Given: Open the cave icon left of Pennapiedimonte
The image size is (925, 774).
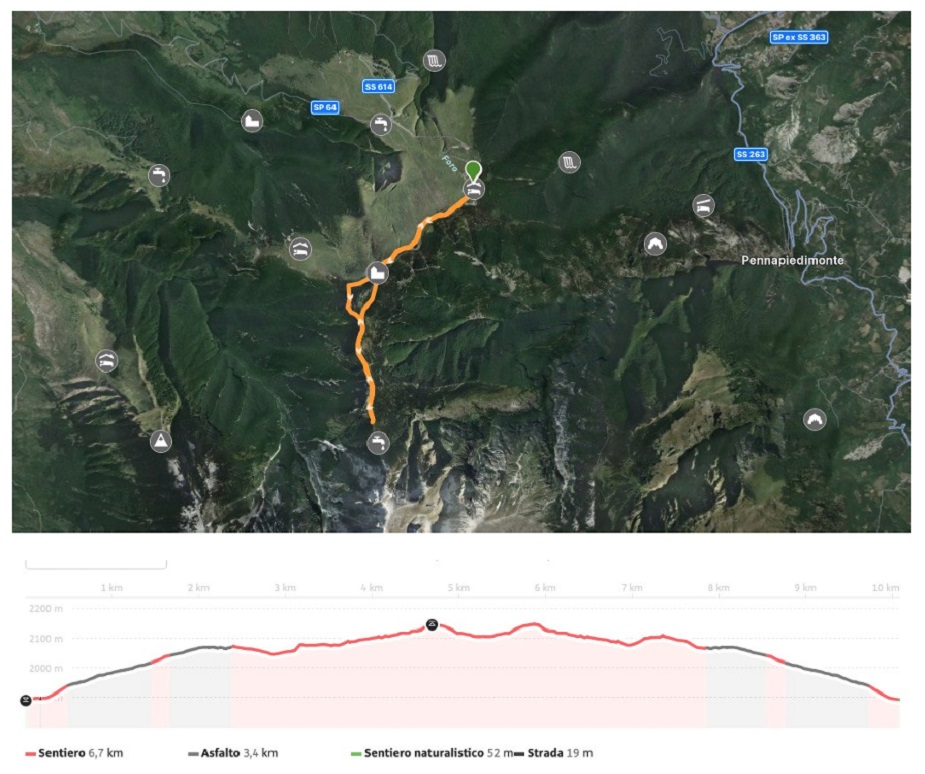Looking at the screenshot, I should point(655,244).
